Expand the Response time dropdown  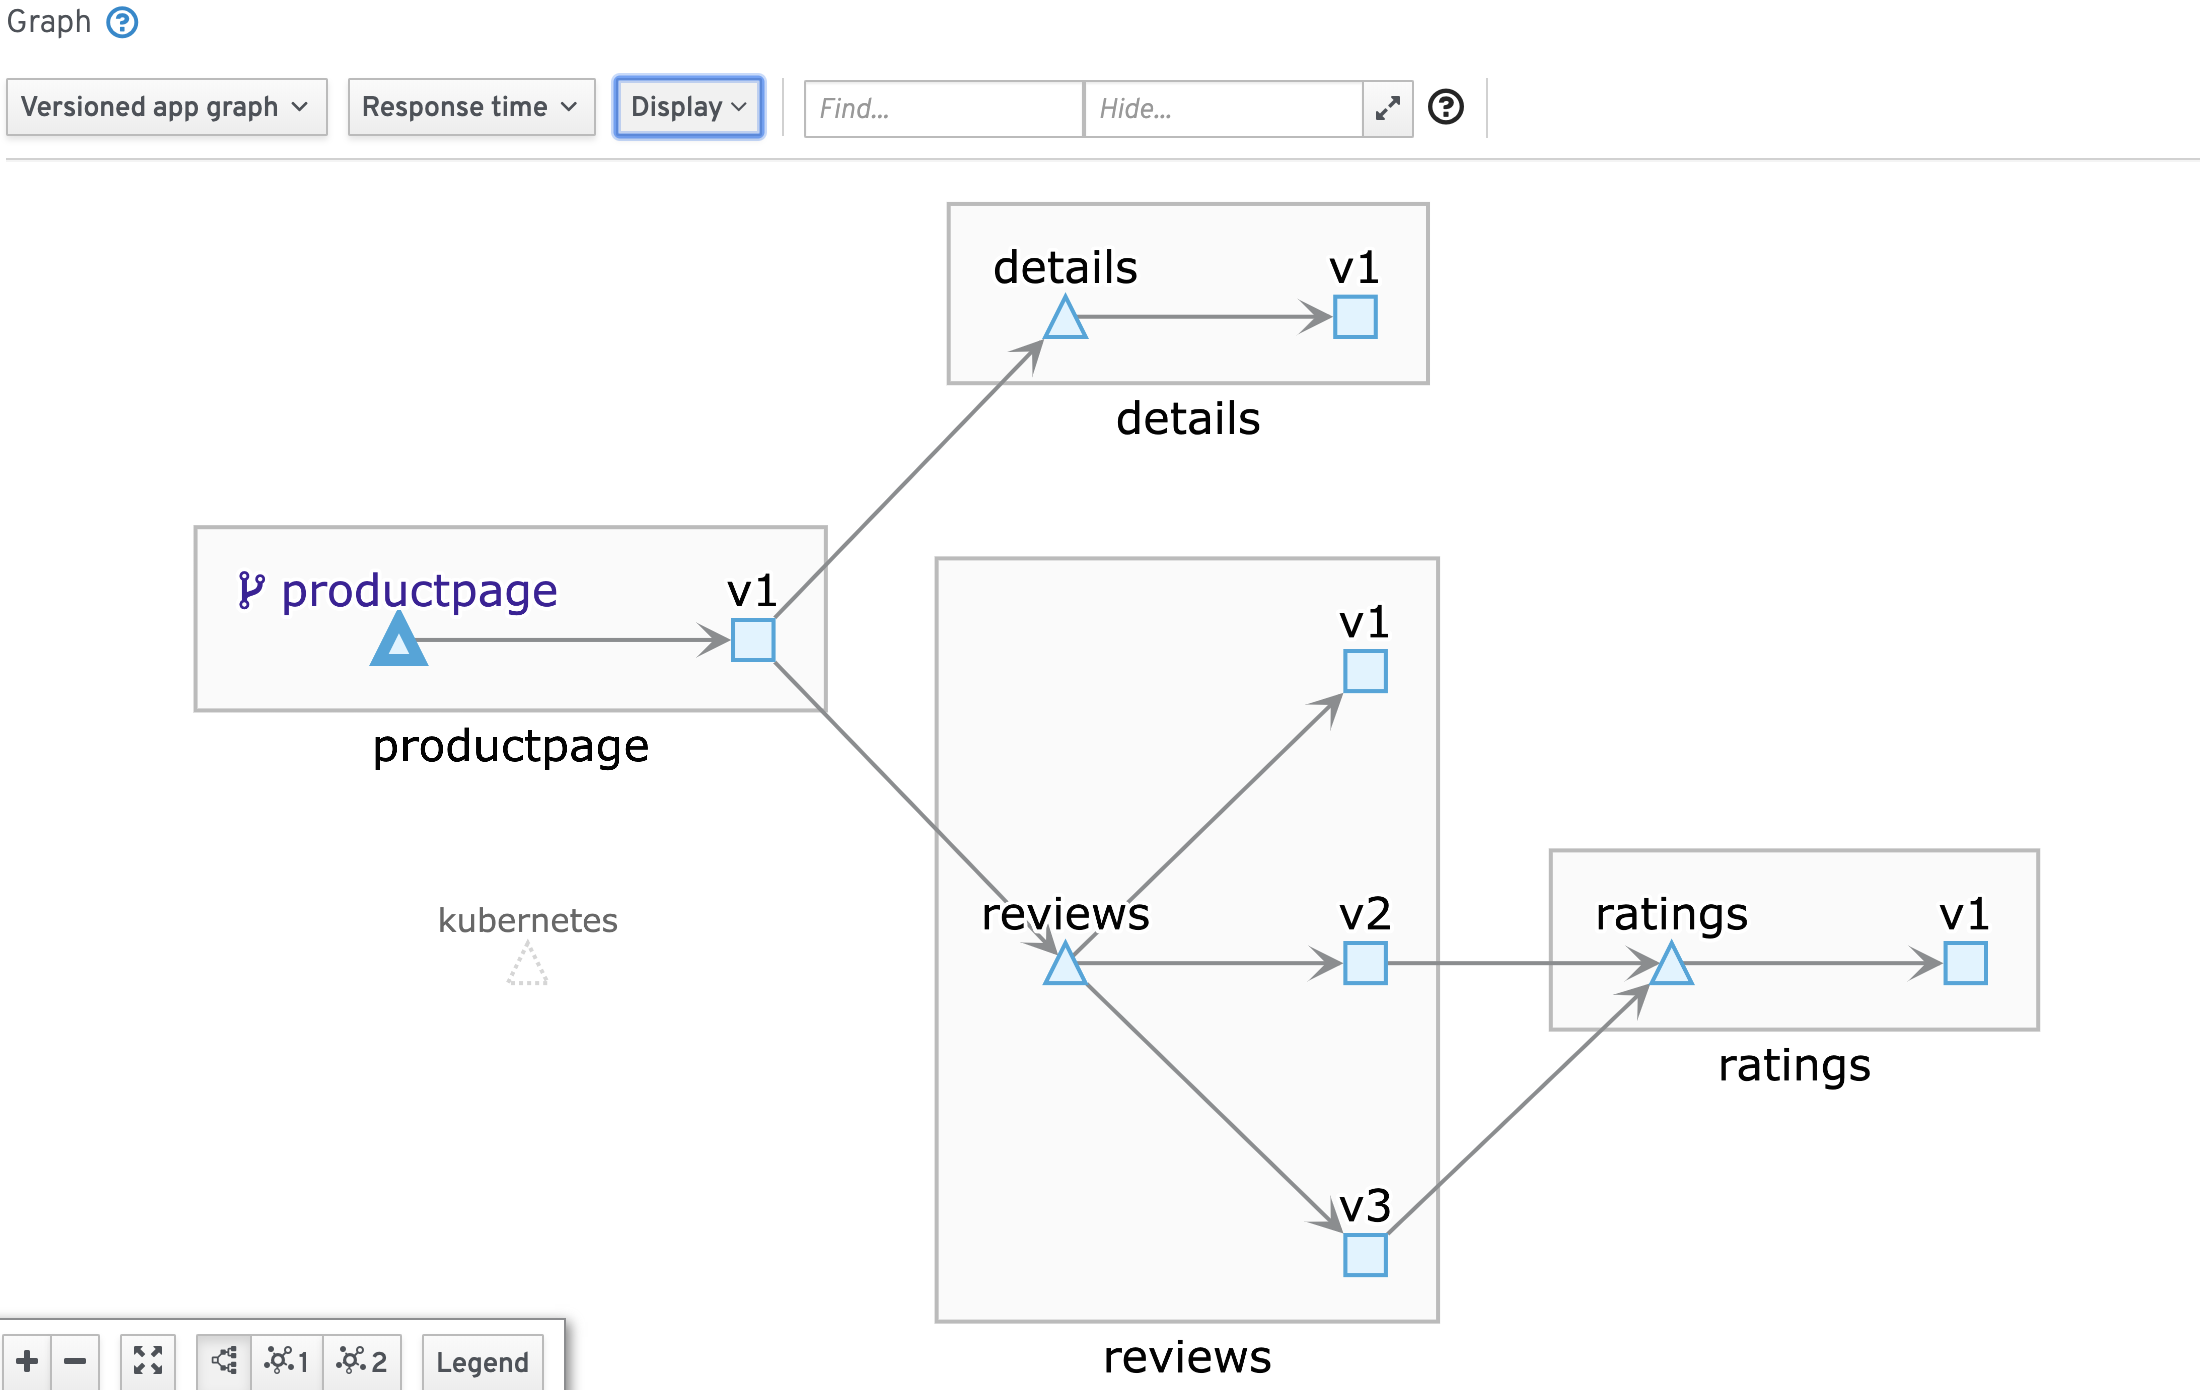pos(470,107)
